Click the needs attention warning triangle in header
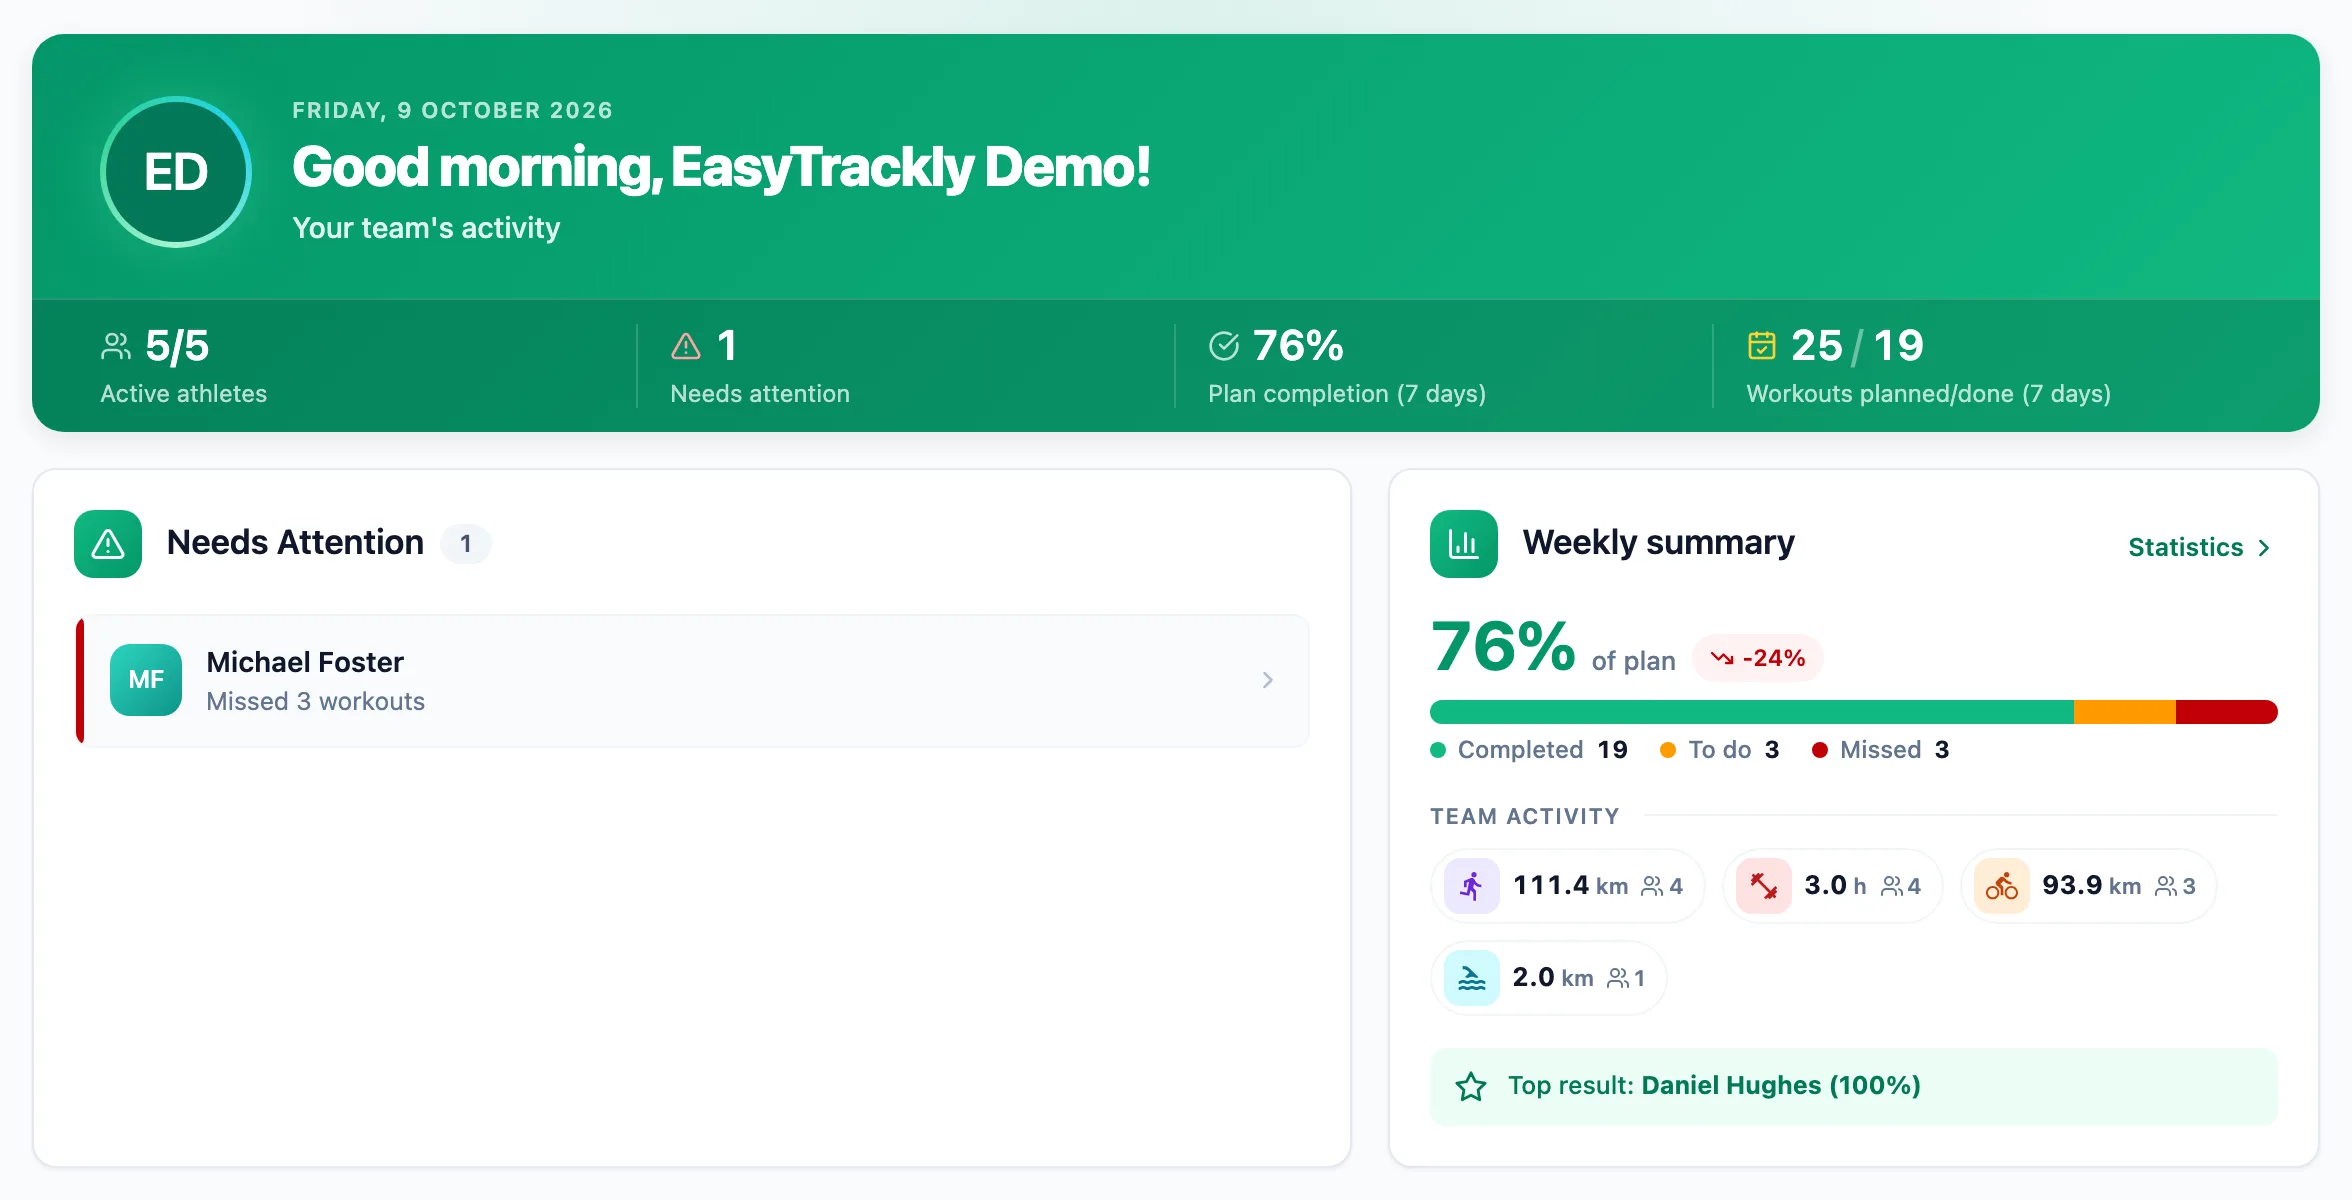Viewport: 2352px width, 1200px height. [686, 346]
